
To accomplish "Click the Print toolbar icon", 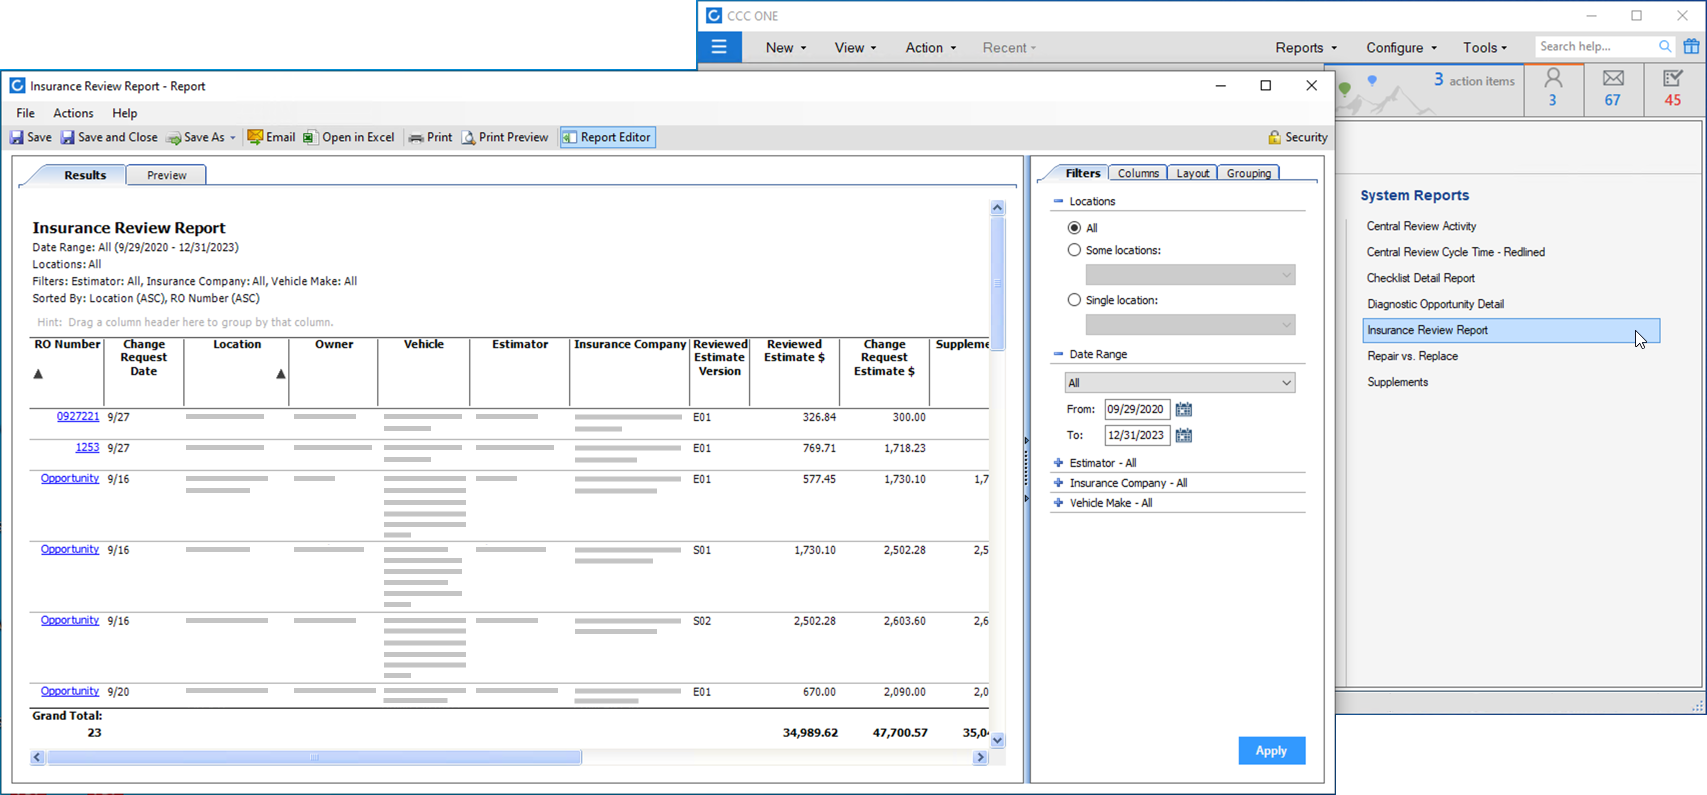I will click(416, 137).
